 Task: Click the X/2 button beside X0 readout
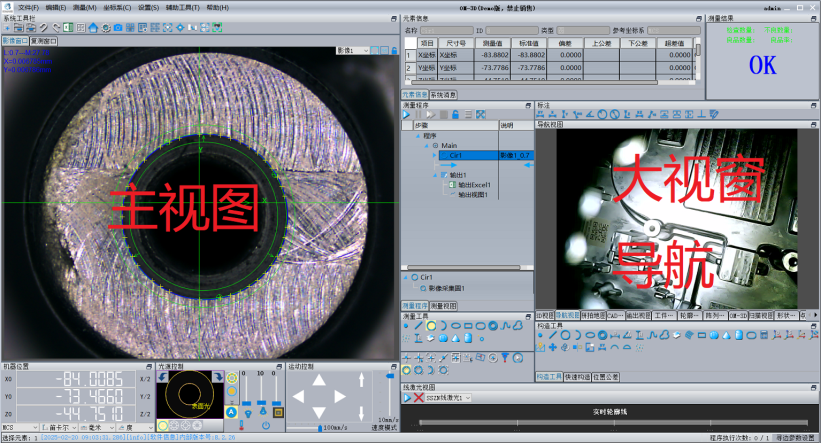click(143, 380)
